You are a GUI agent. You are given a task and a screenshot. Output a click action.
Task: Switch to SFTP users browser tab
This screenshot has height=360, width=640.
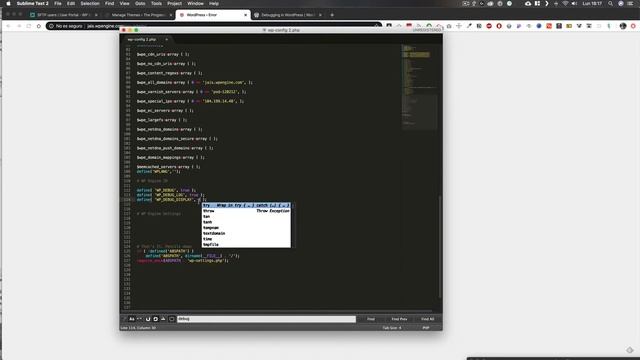tap(64, 15)
